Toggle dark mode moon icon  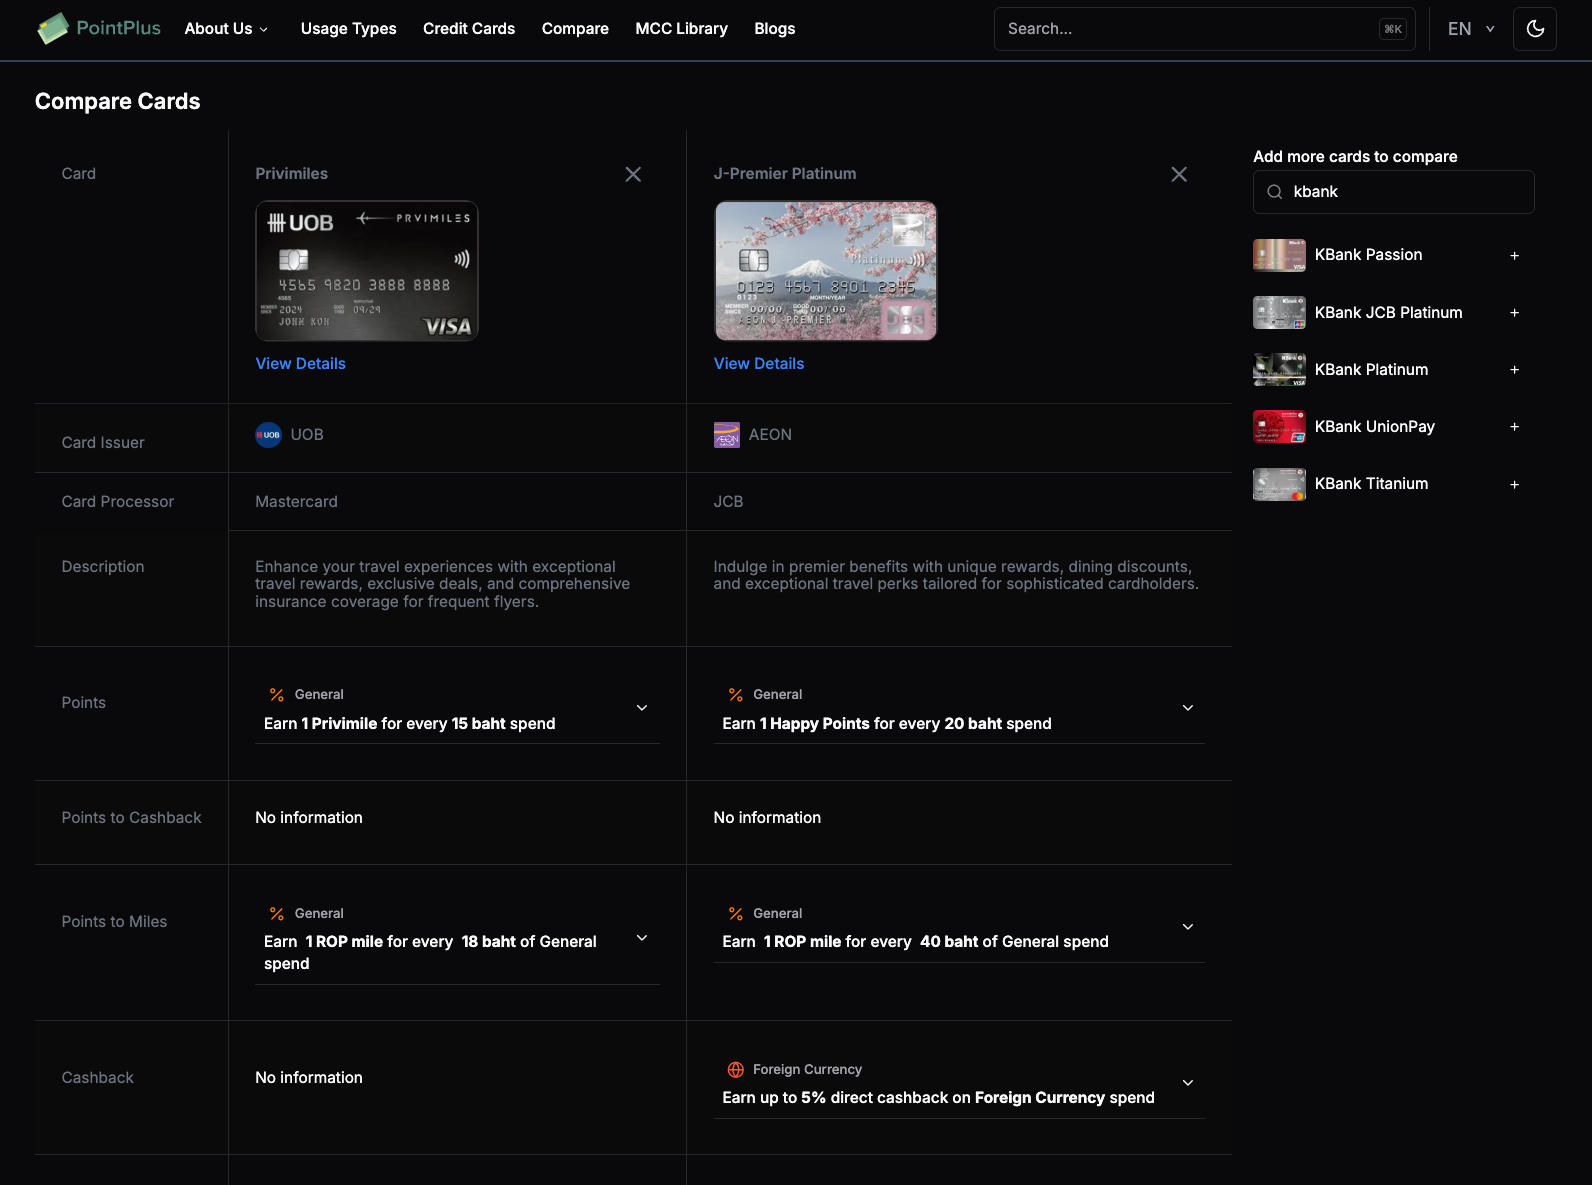coord(1535,29)
